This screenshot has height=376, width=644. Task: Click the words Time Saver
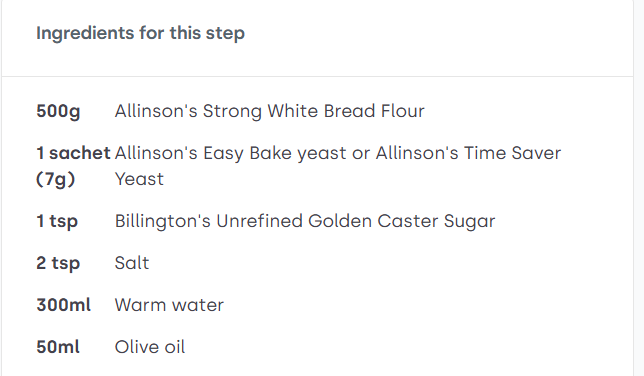pos(512,153)
